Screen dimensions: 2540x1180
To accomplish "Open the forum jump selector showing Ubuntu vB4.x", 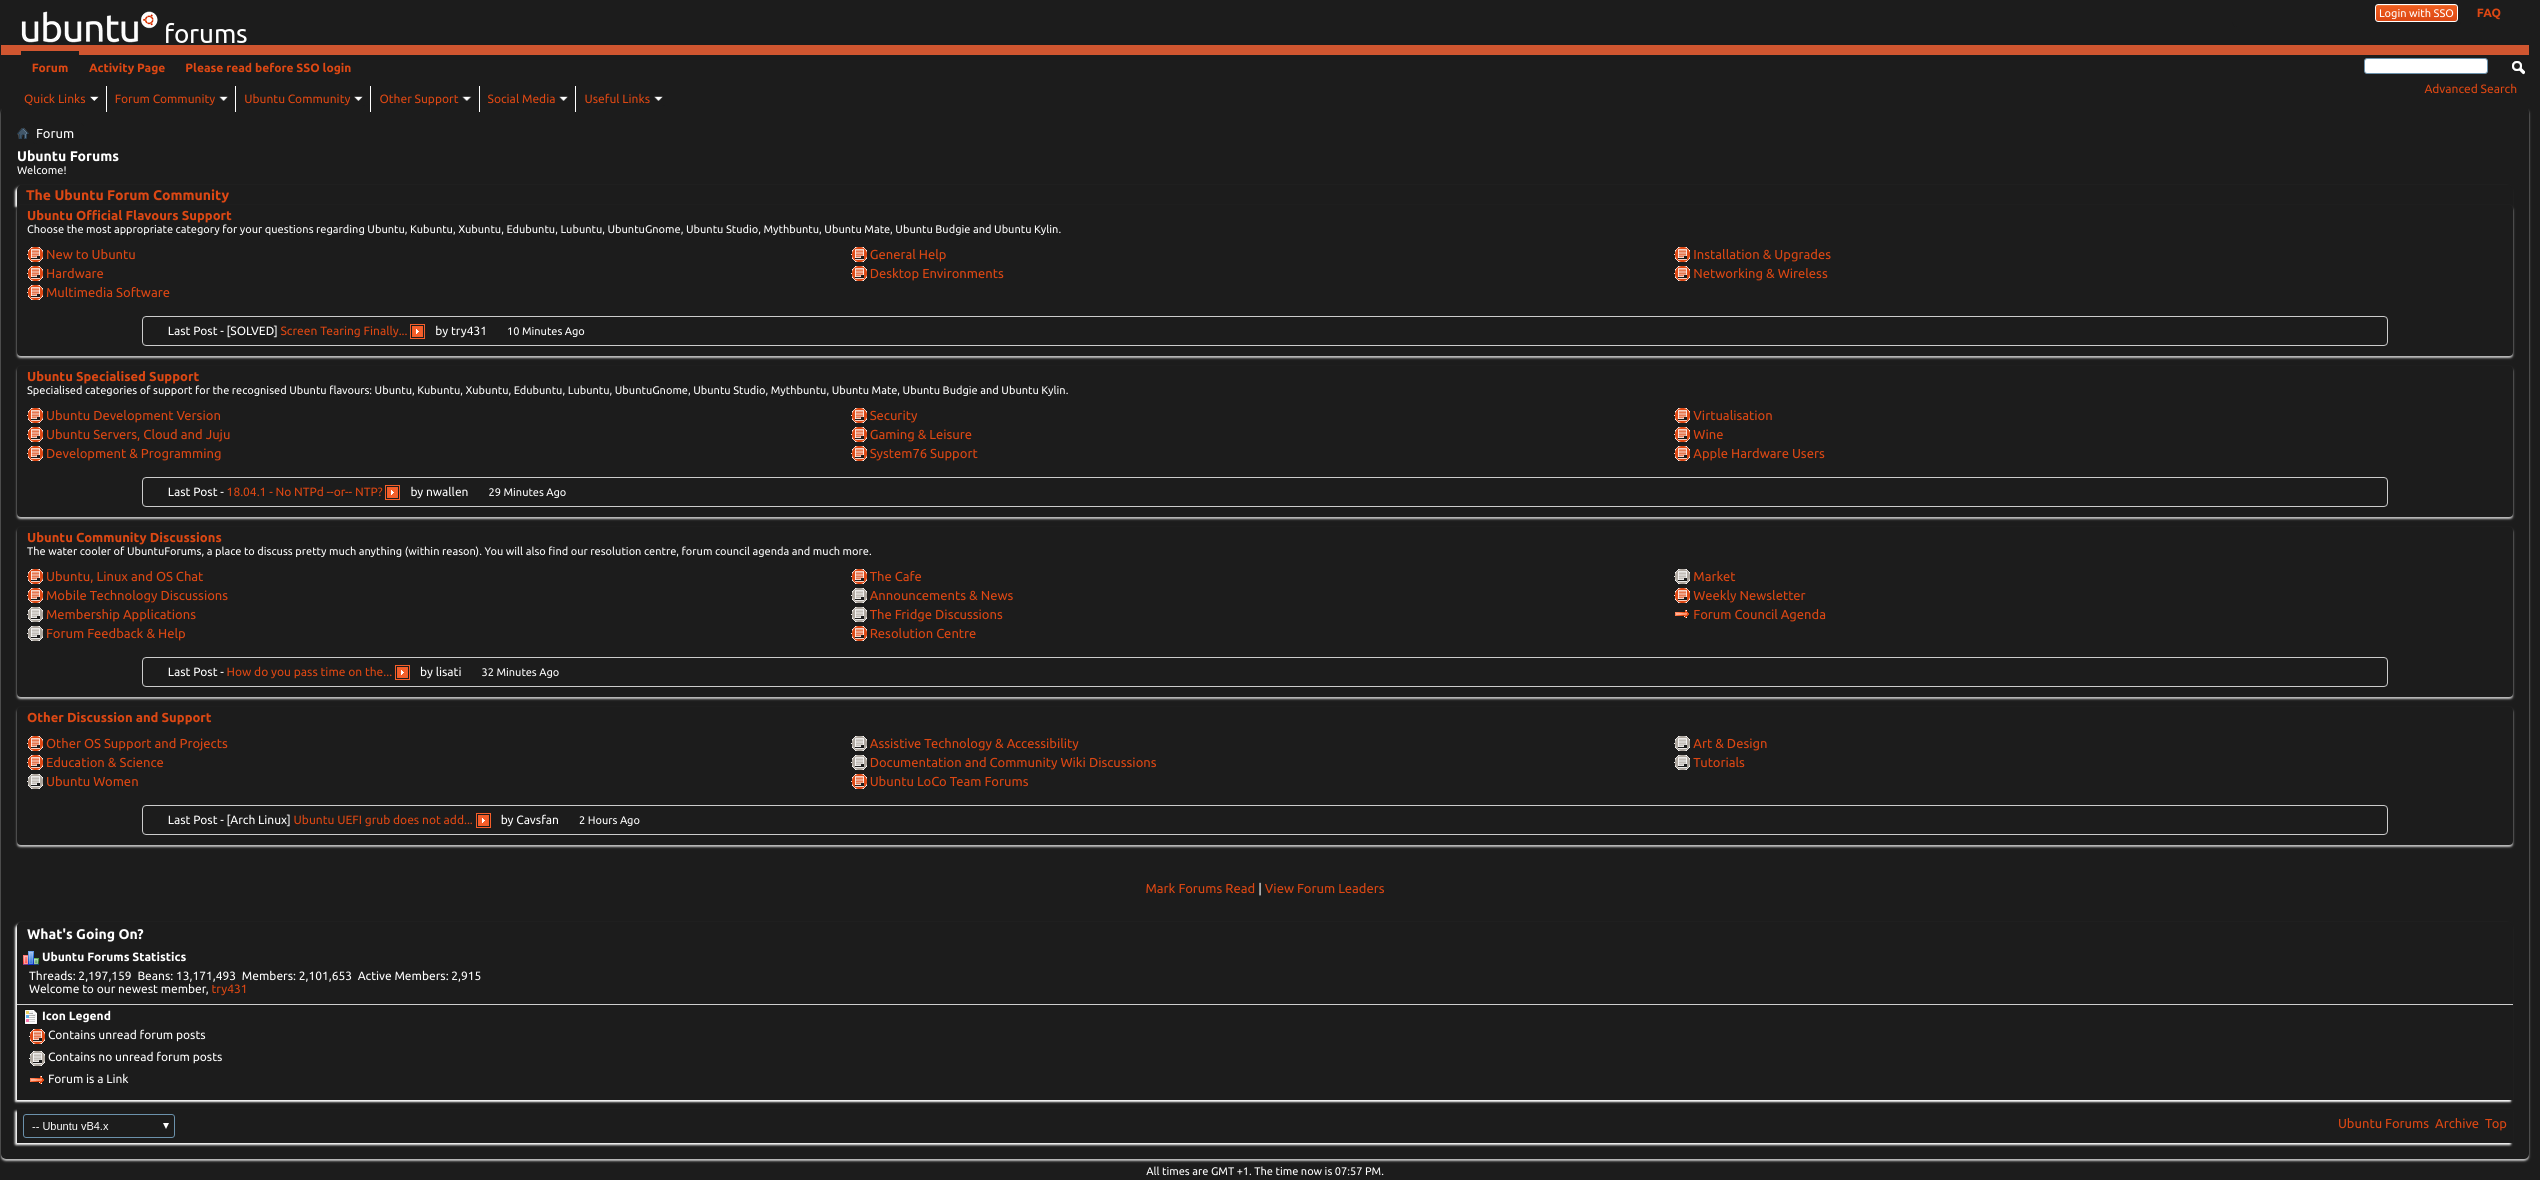I will [x=98, y=1125].
